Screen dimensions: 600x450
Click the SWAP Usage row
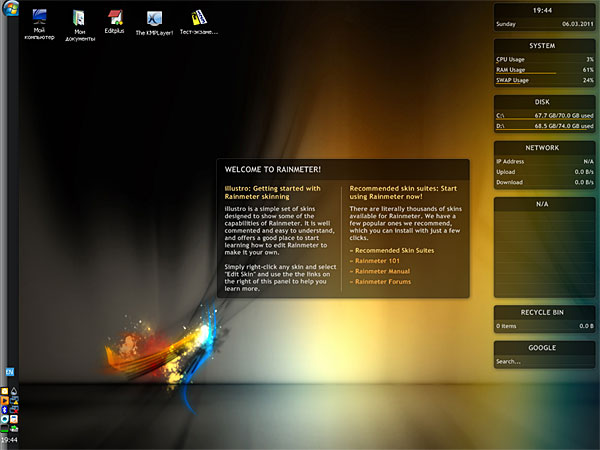545,80
